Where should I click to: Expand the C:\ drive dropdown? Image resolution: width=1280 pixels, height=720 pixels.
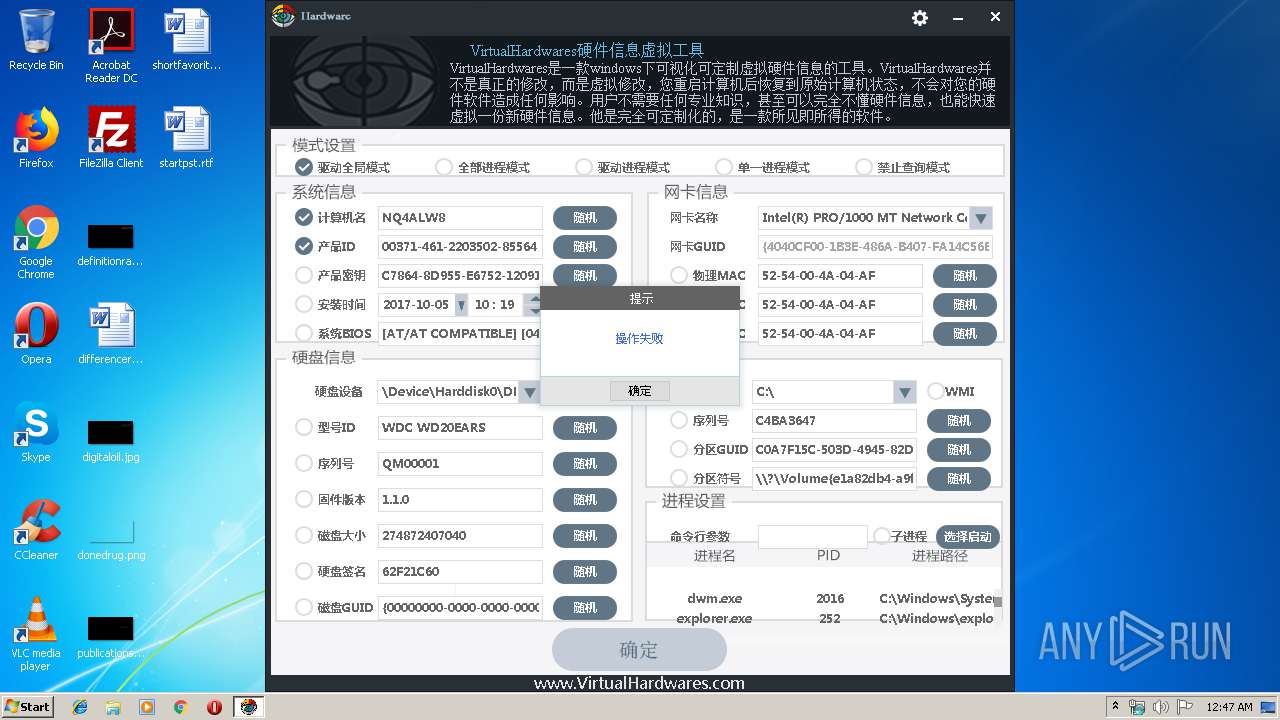coord(905,392)
